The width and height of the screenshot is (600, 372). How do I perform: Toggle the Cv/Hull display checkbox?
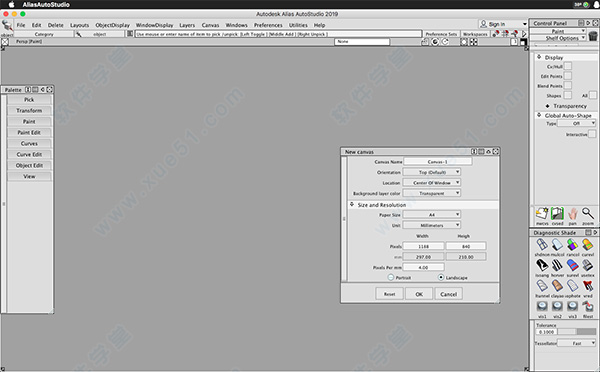coord(568,66)
